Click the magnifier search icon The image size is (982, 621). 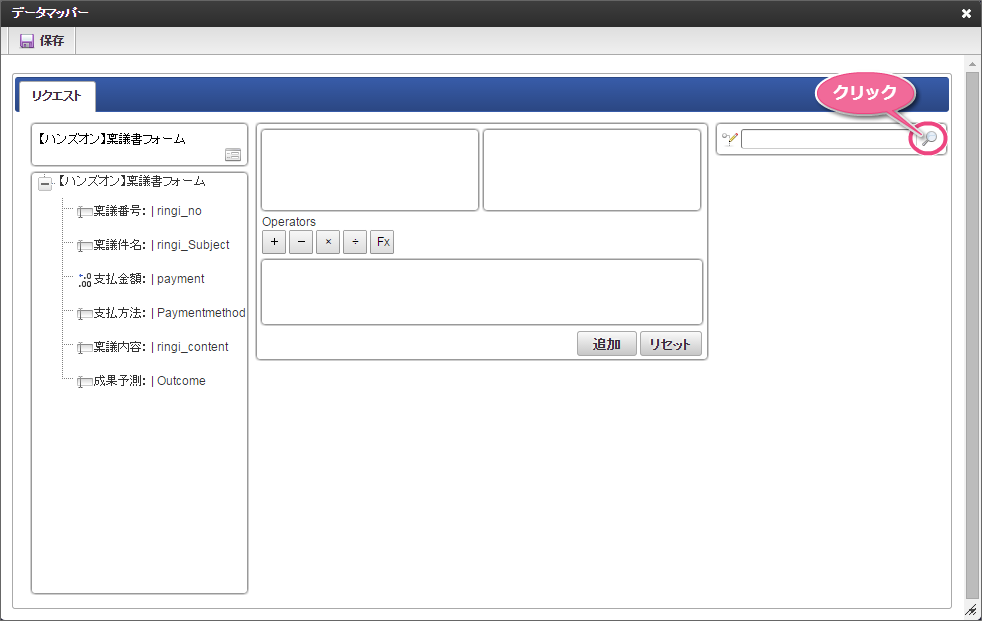(x=929, y=138)
